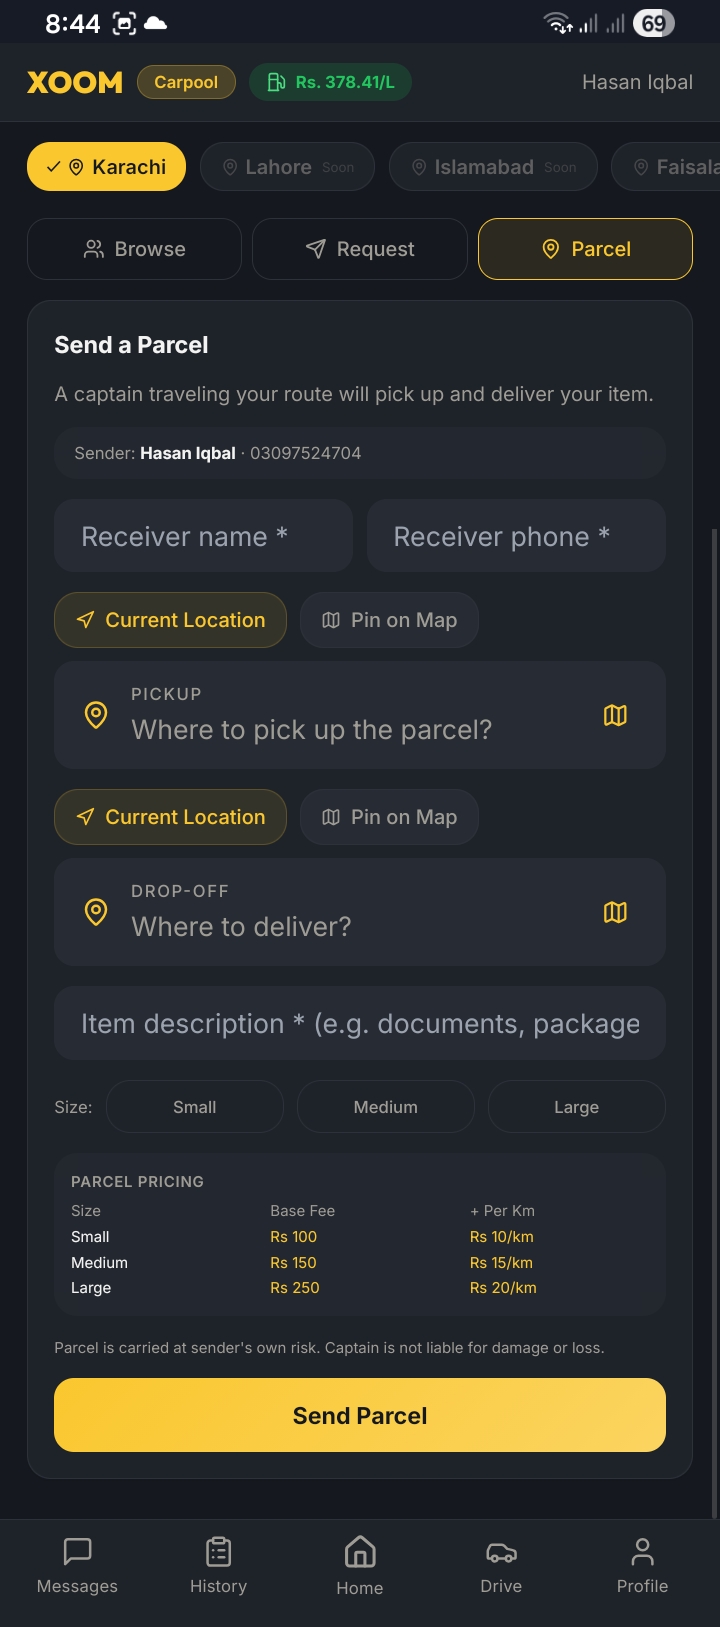Click the Drive car icon
The height and width of the screenshot is (1627, 720).
pos(501,1552)
